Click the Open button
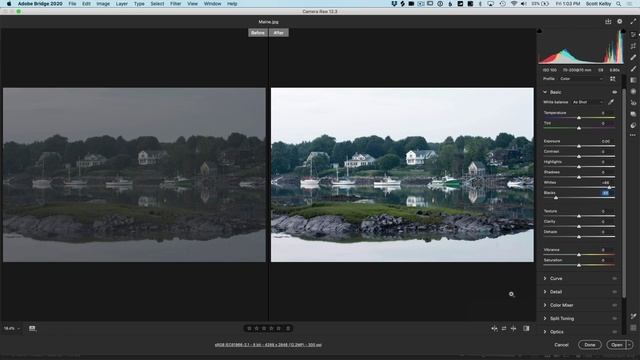The image size is (640, 360). (616, 345)
